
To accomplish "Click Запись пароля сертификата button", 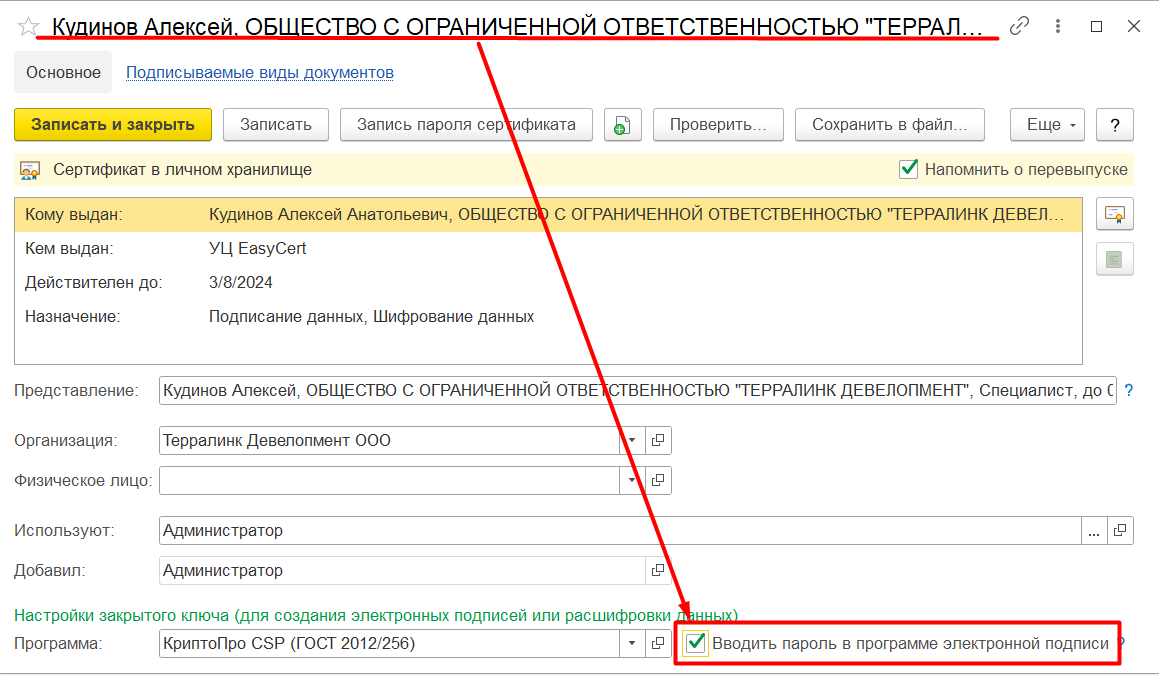I will click(x=466, y=125).
